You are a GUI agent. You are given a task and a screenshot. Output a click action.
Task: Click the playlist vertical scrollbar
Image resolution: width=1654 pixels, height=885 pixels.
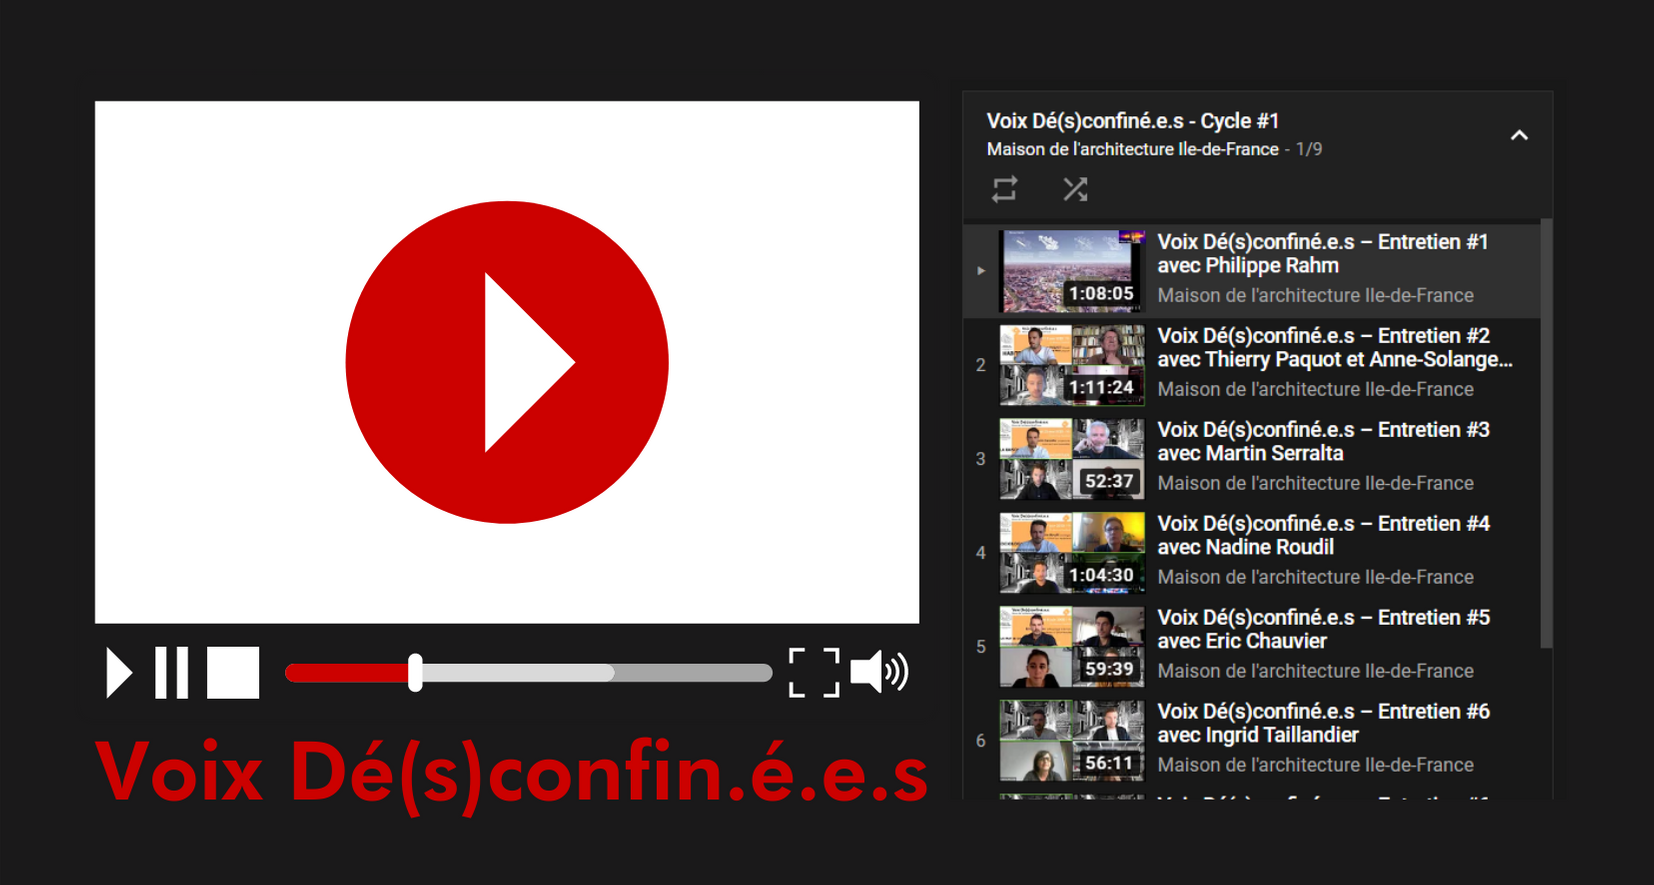click(x=1546, y=433)
